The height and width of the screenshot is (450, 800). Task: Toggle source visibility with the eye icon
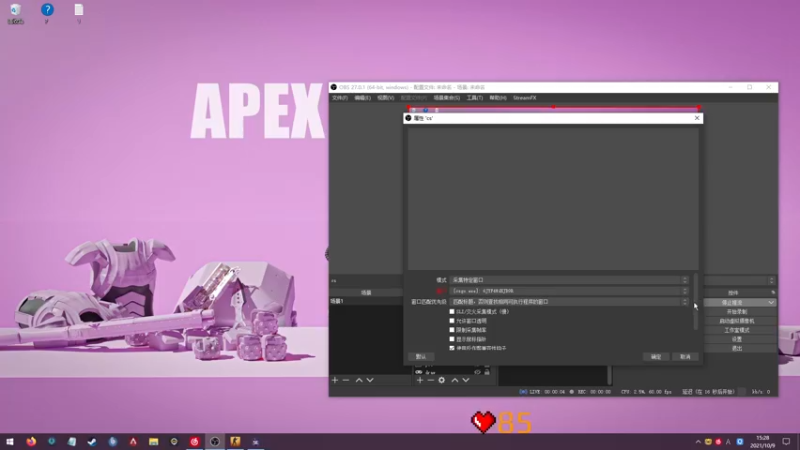click(x=478, y=372)
